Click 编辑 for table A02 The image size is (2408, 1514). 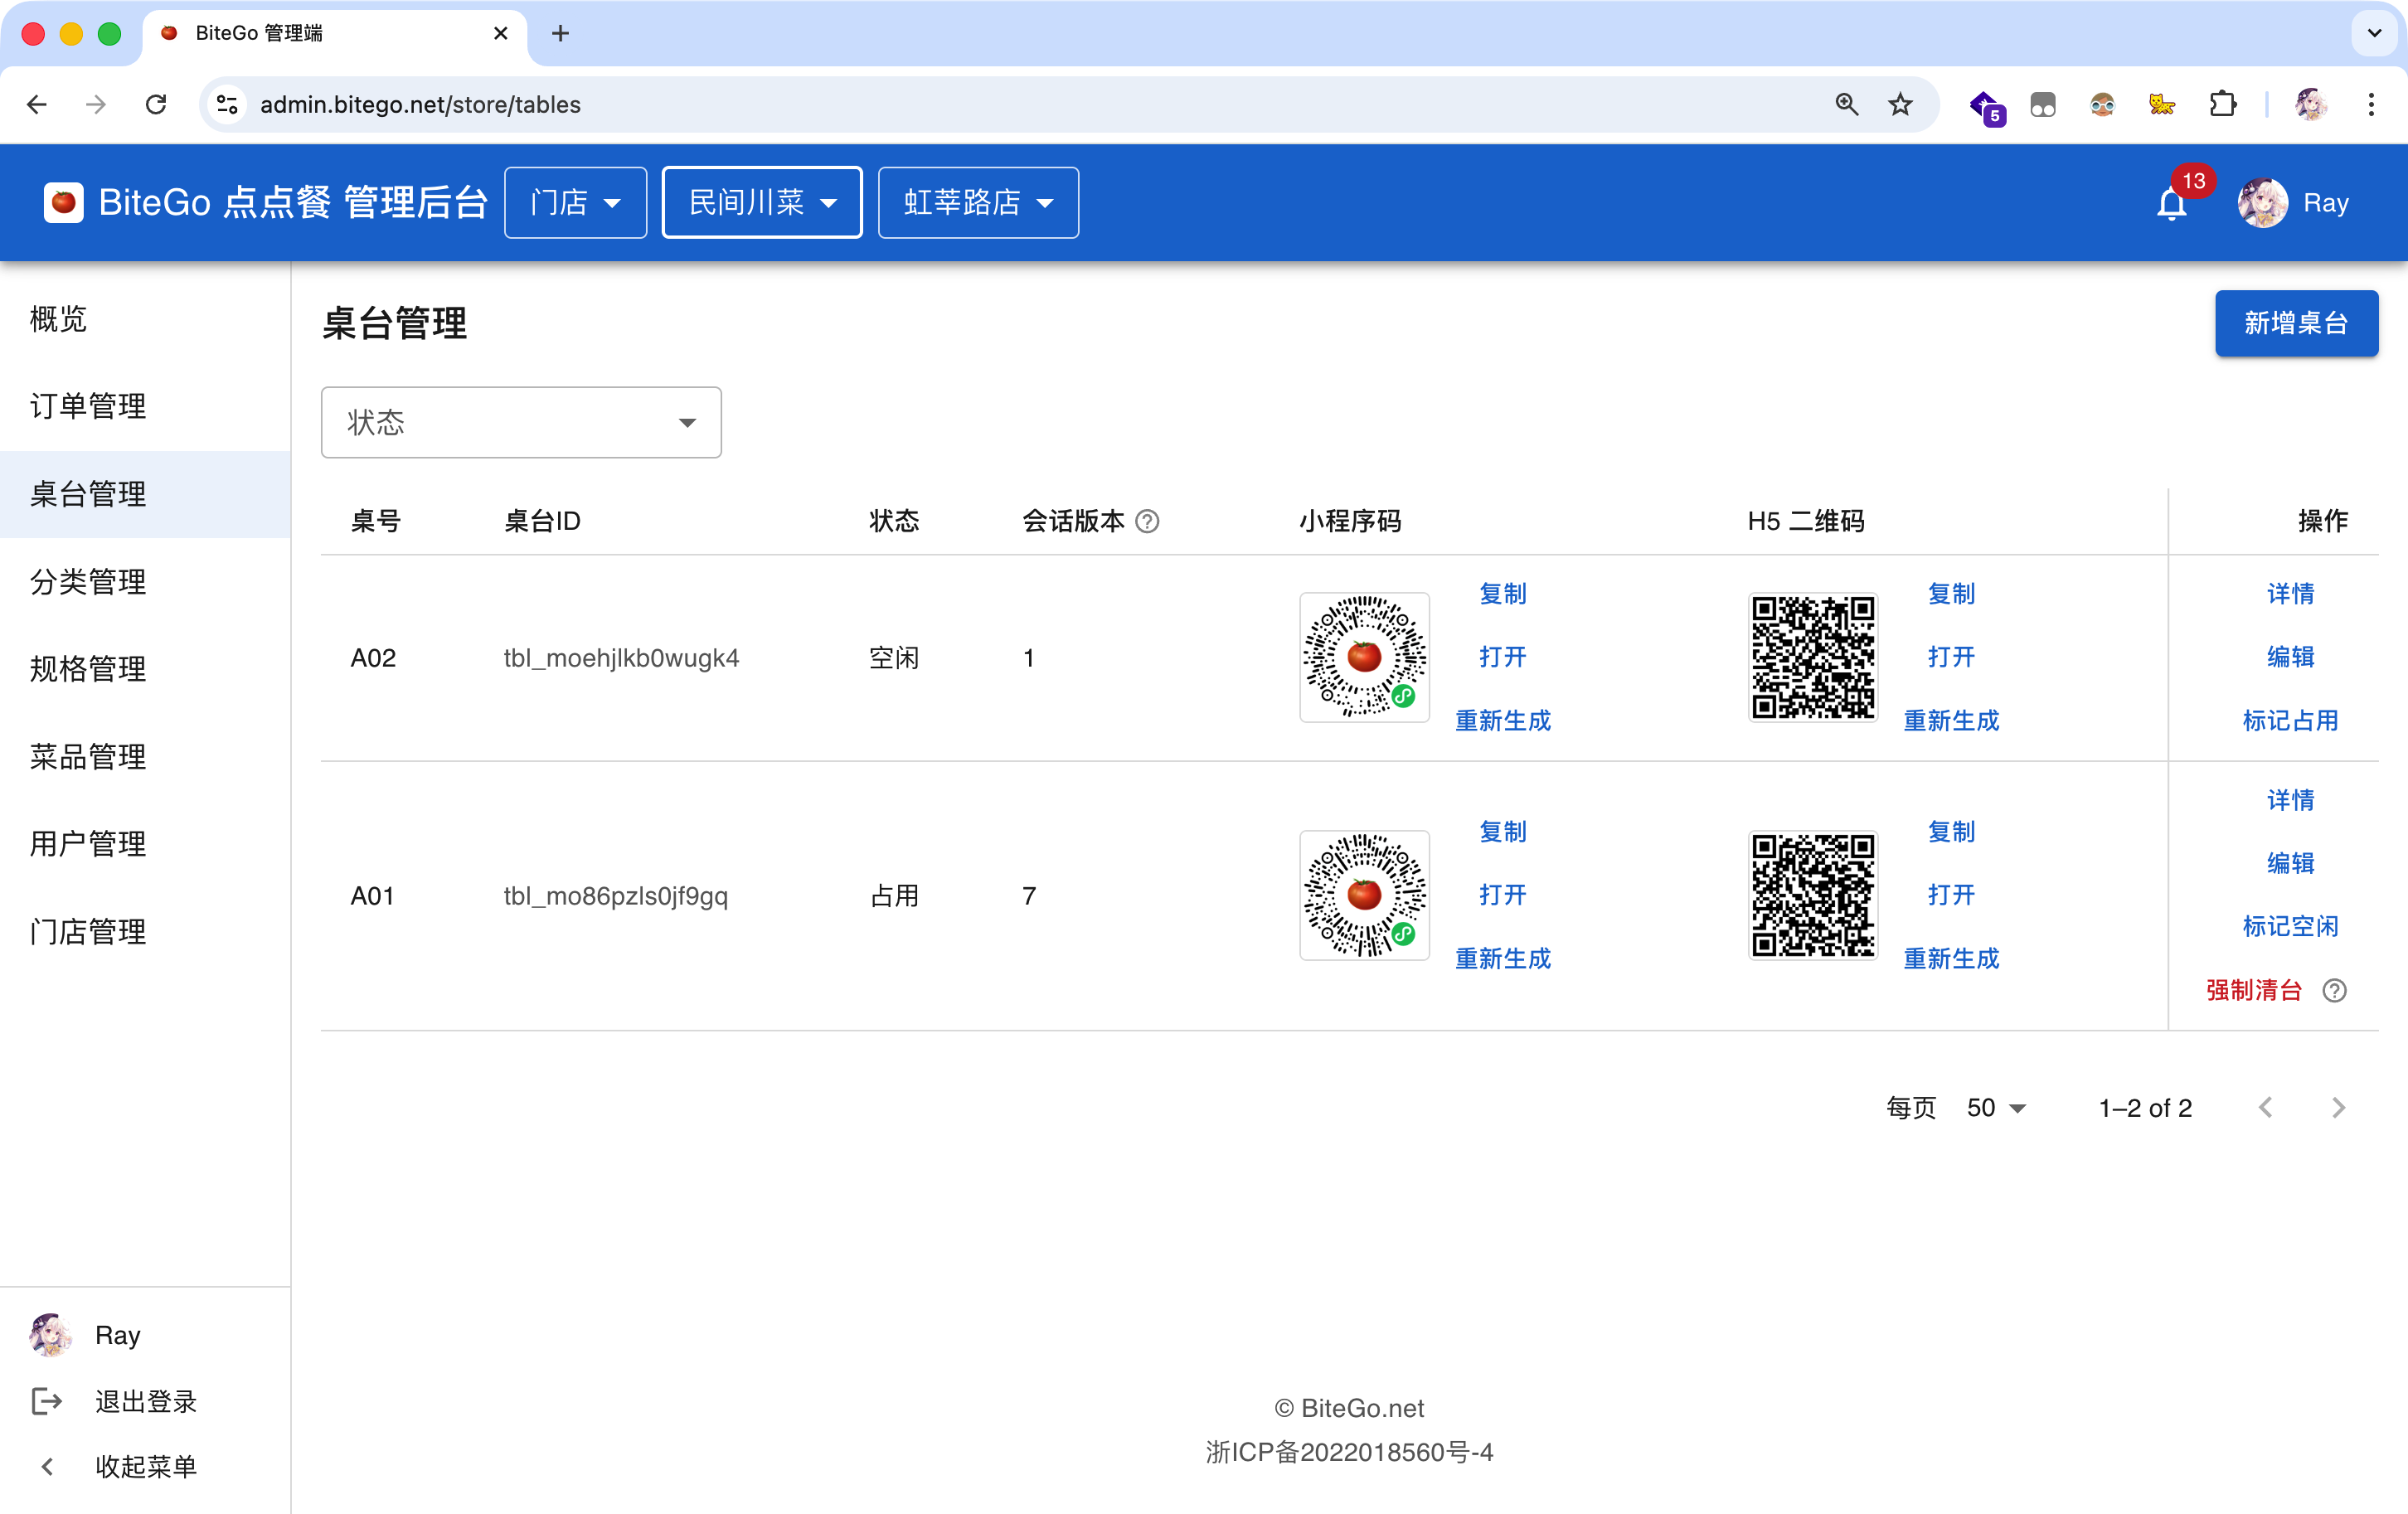pos(2290,657)
